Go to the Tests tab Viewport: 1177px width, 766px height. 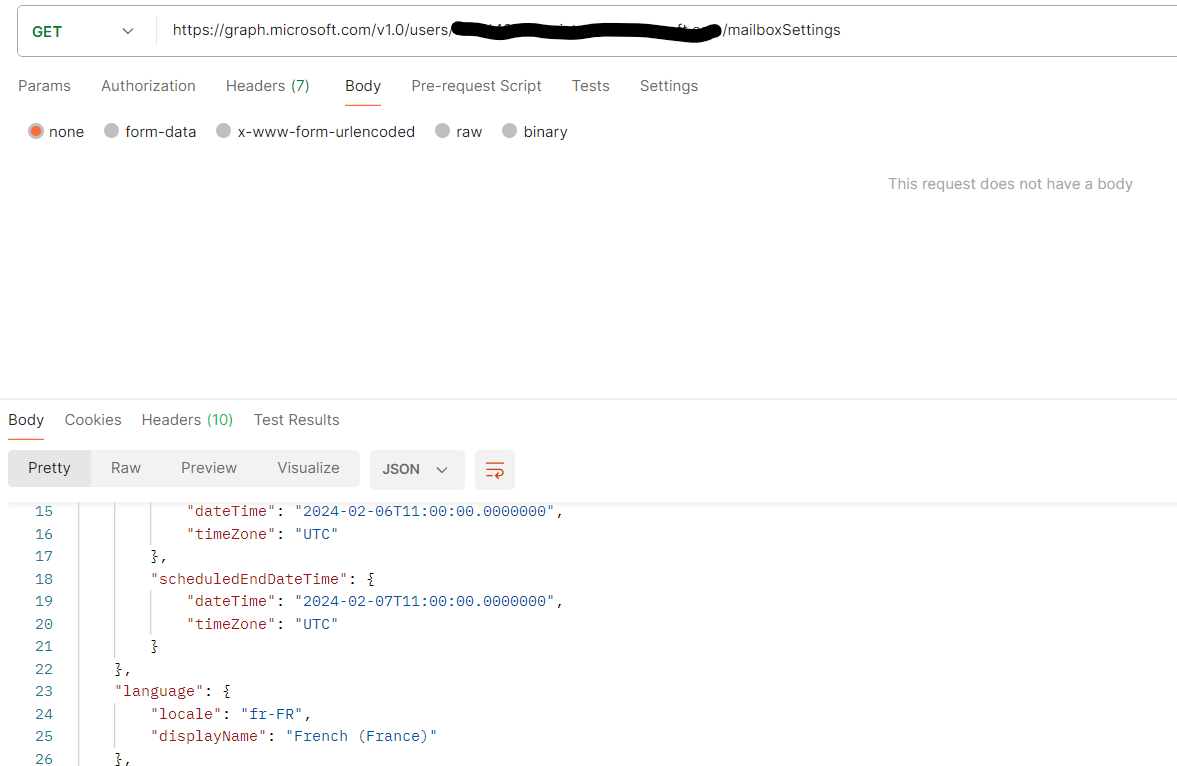coord(590,86)
